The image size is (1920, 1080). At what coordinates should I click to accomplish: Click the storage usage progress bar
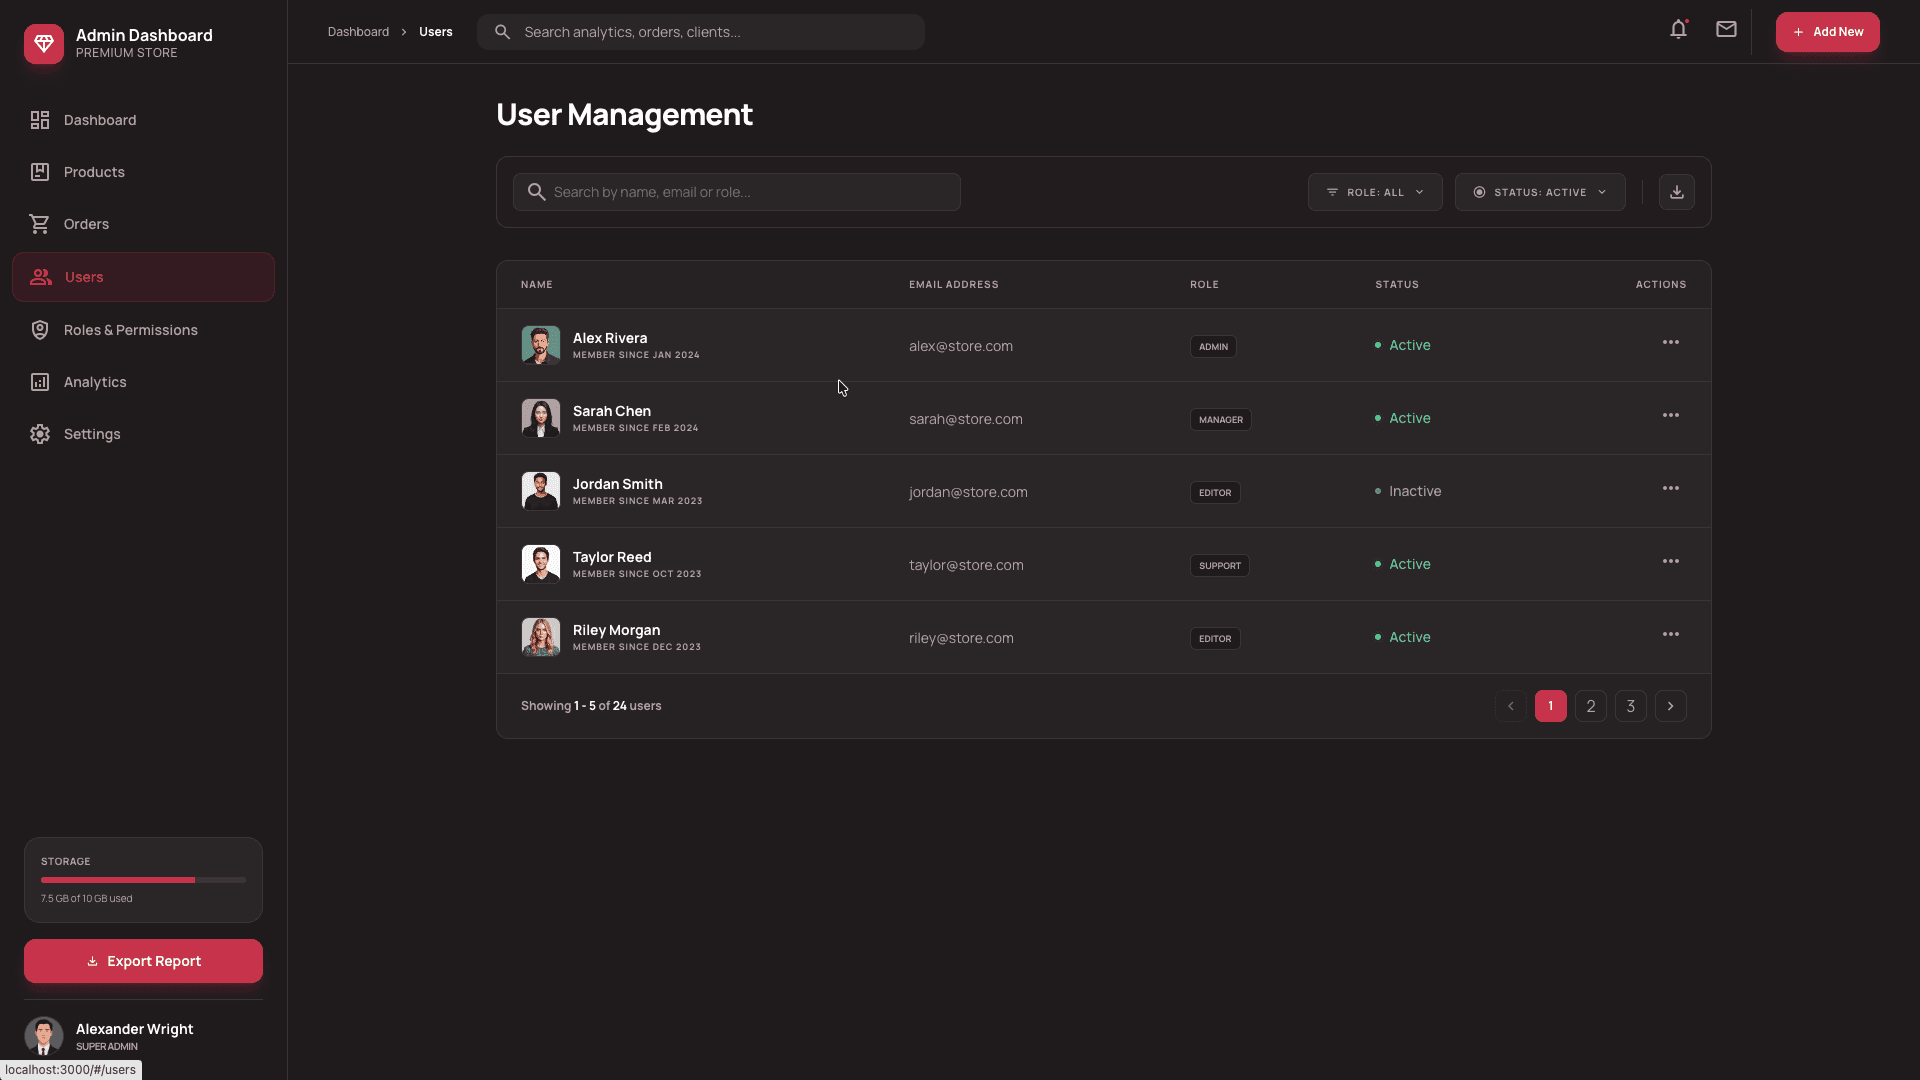coord(142,880)
